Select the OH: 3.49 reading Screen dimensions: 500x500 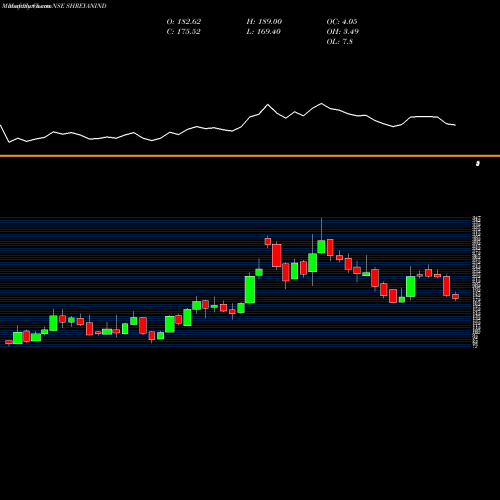(343, 31)
